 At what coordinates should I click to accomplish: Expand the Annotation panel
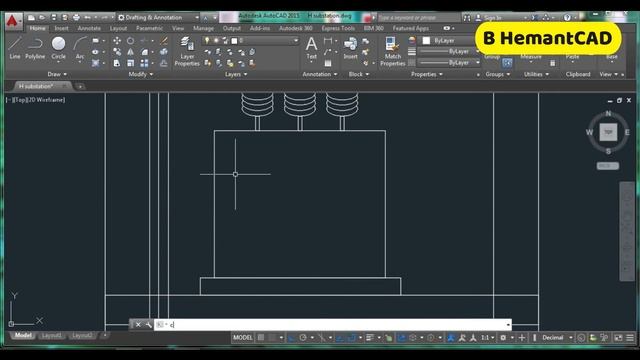click(x=320, y=74)
